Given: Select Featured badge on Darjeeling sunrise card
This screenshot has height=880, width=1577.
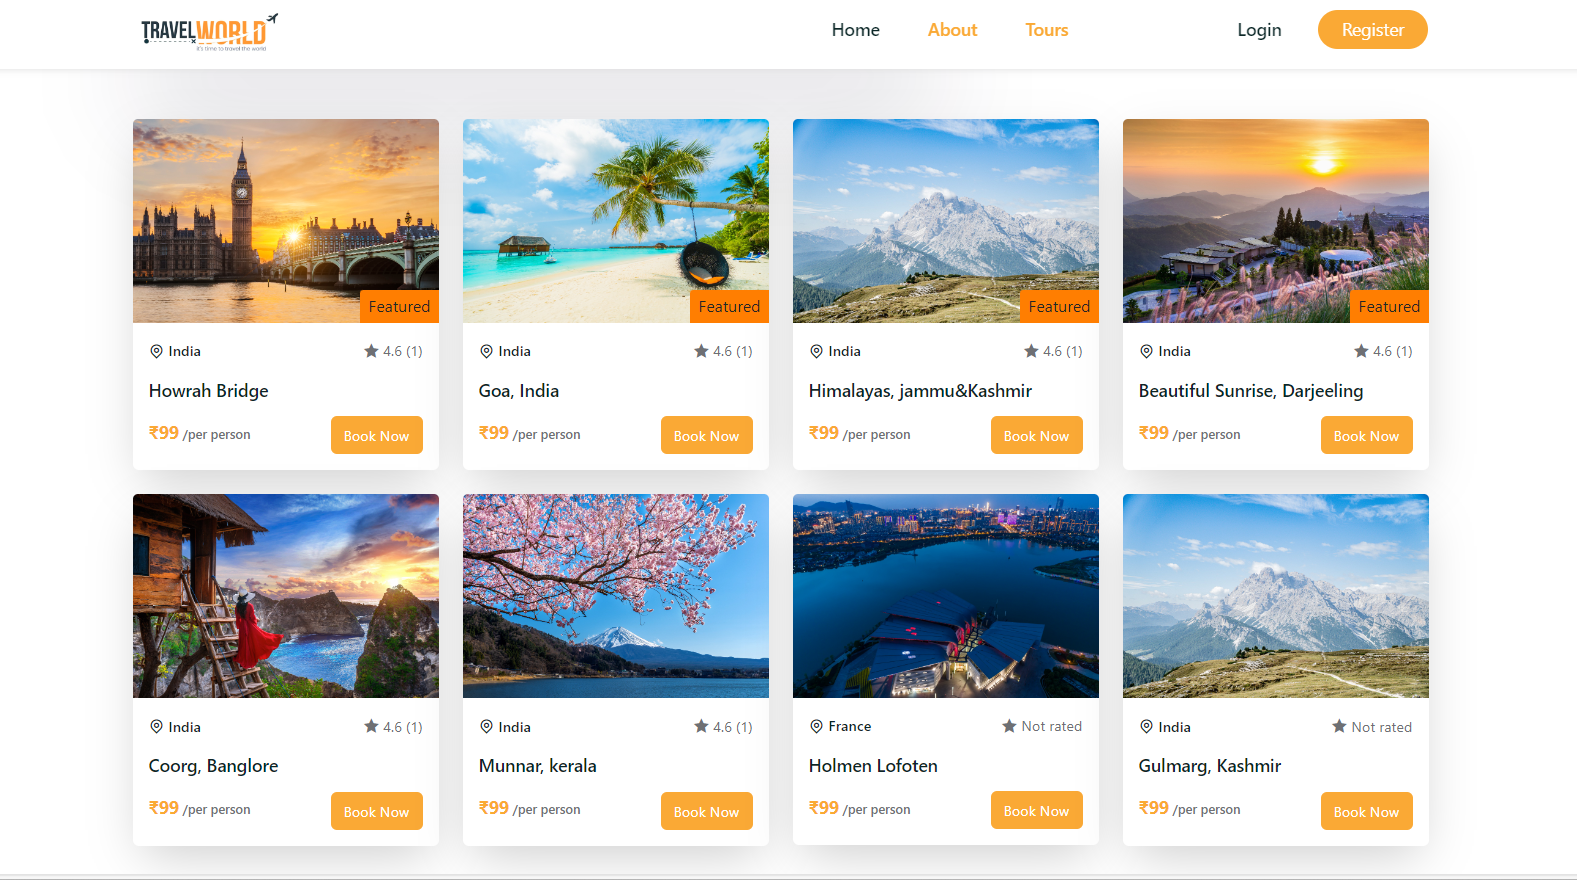Looking at the screenshot, I should [x=1388, y=307].
